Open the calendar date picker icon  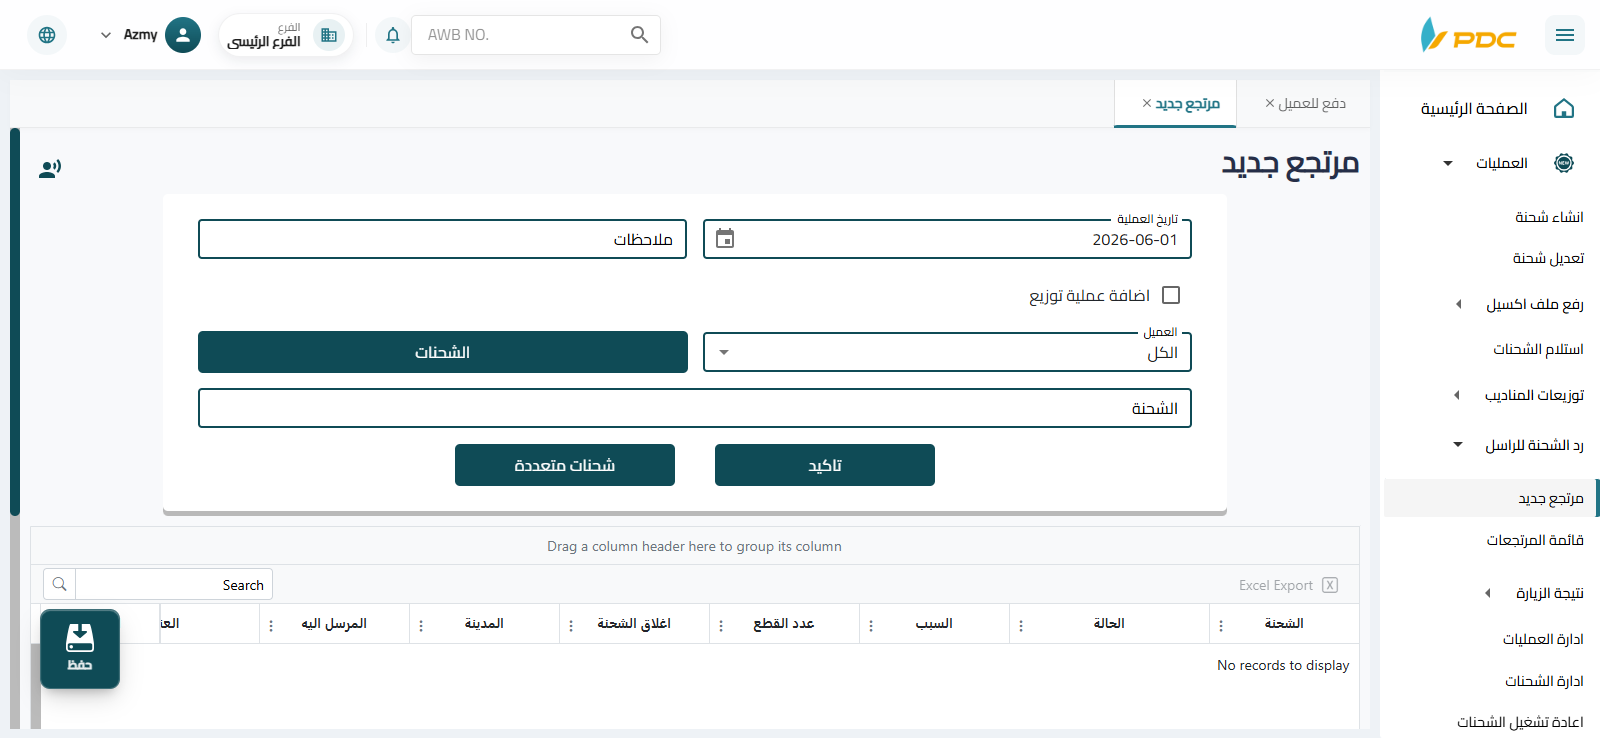[725, 239]
